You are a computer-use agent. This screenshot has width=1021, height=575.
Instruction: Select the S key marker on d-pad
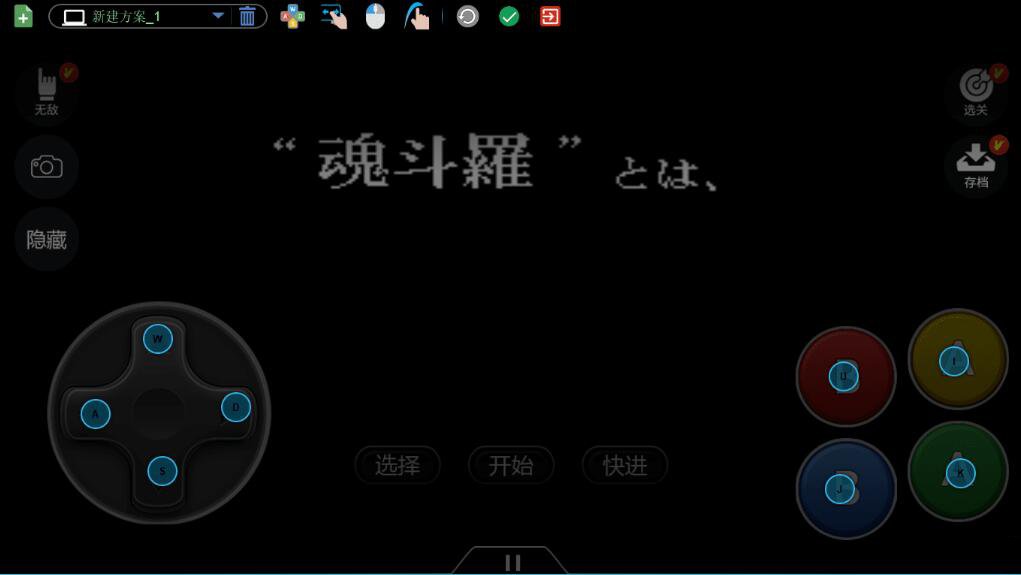click(x=162, y=471)
